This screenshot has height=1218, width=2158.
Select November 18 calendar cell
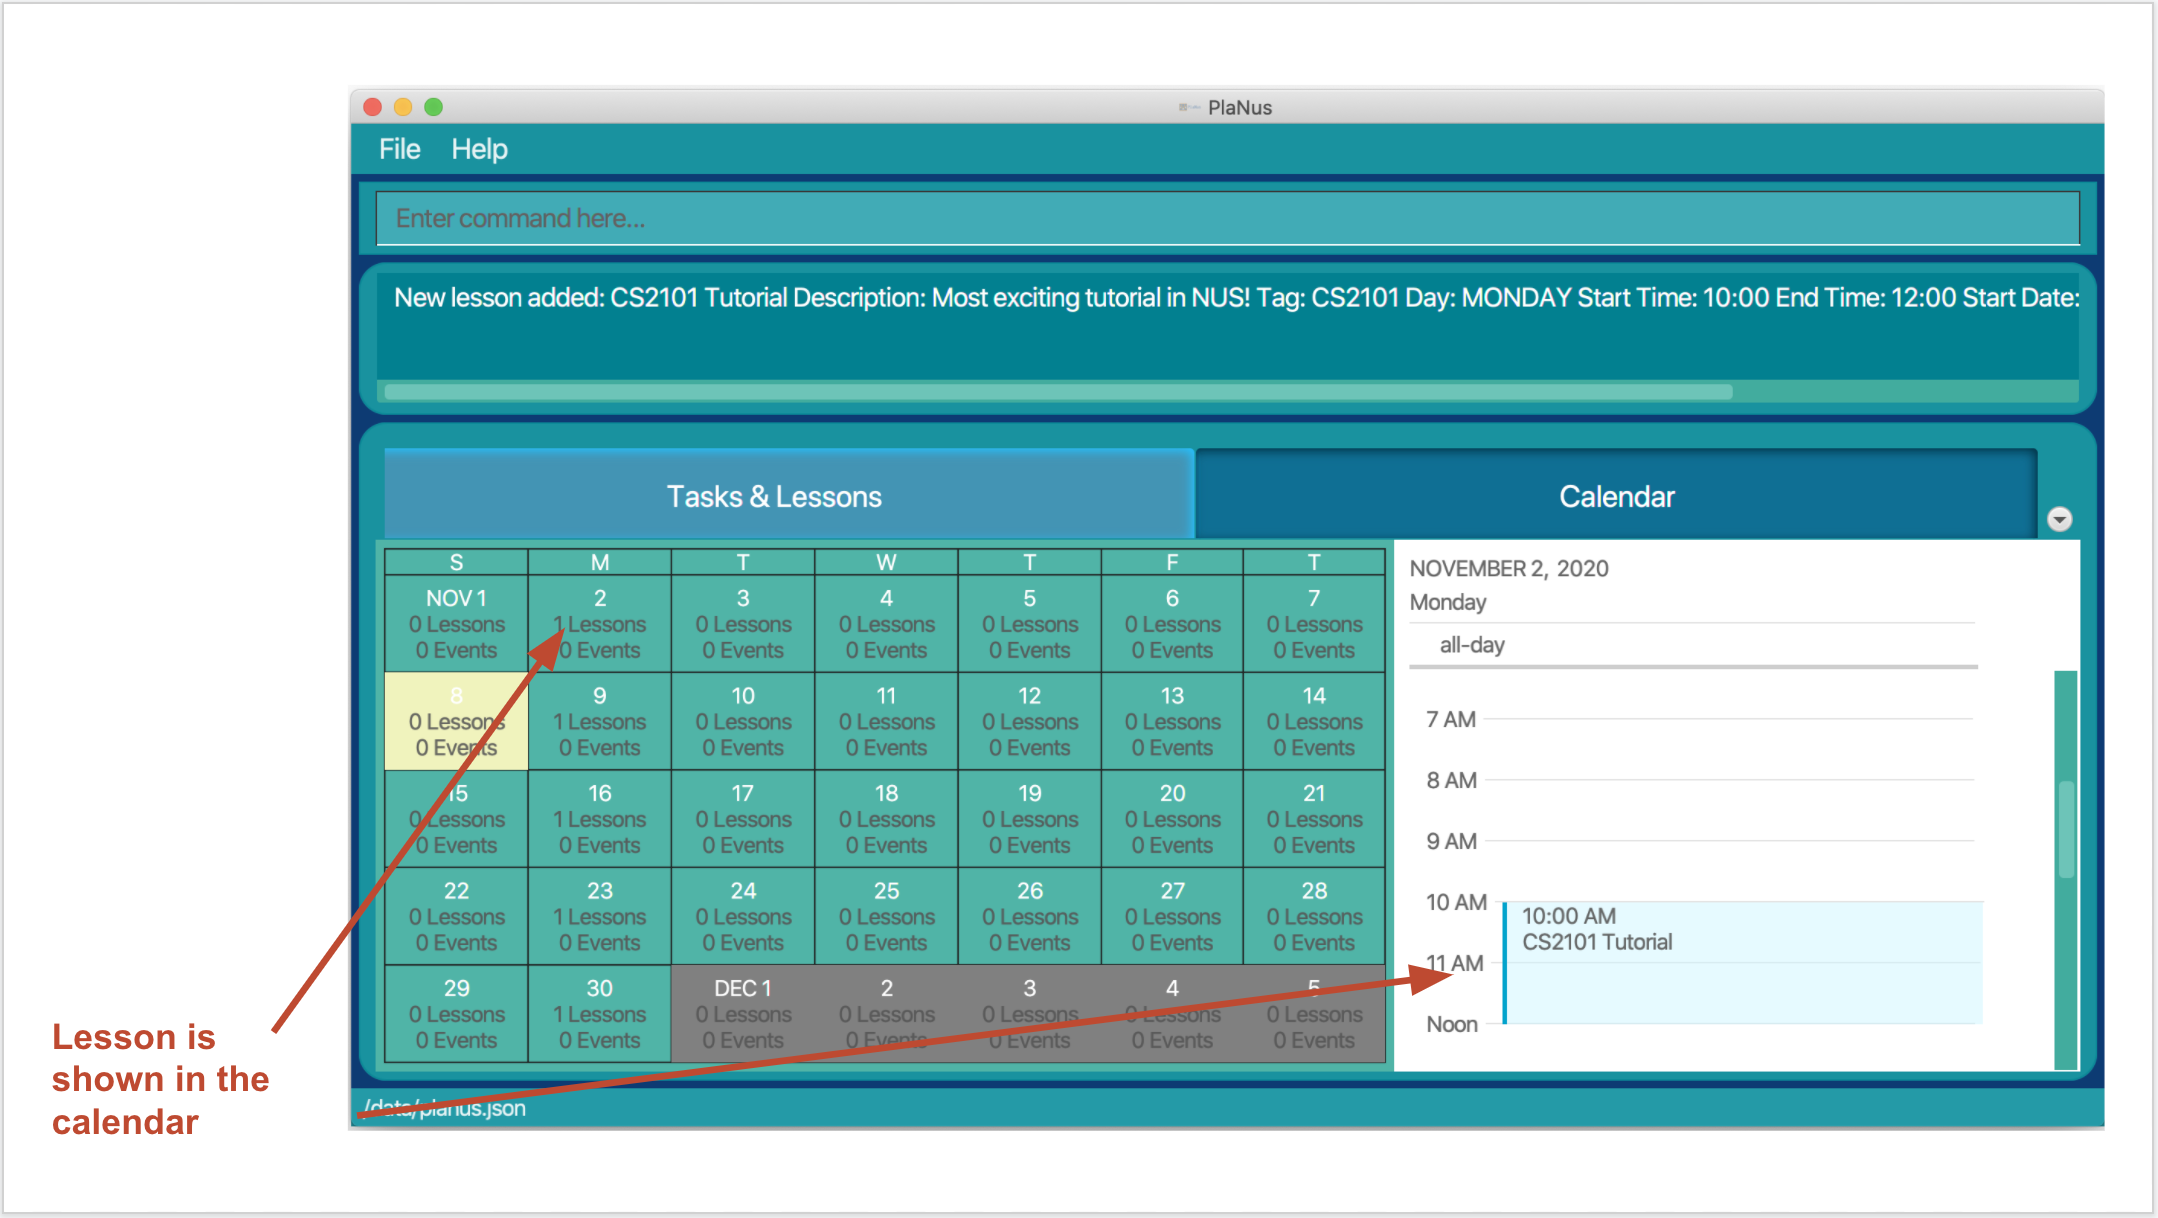pos(886,819)
